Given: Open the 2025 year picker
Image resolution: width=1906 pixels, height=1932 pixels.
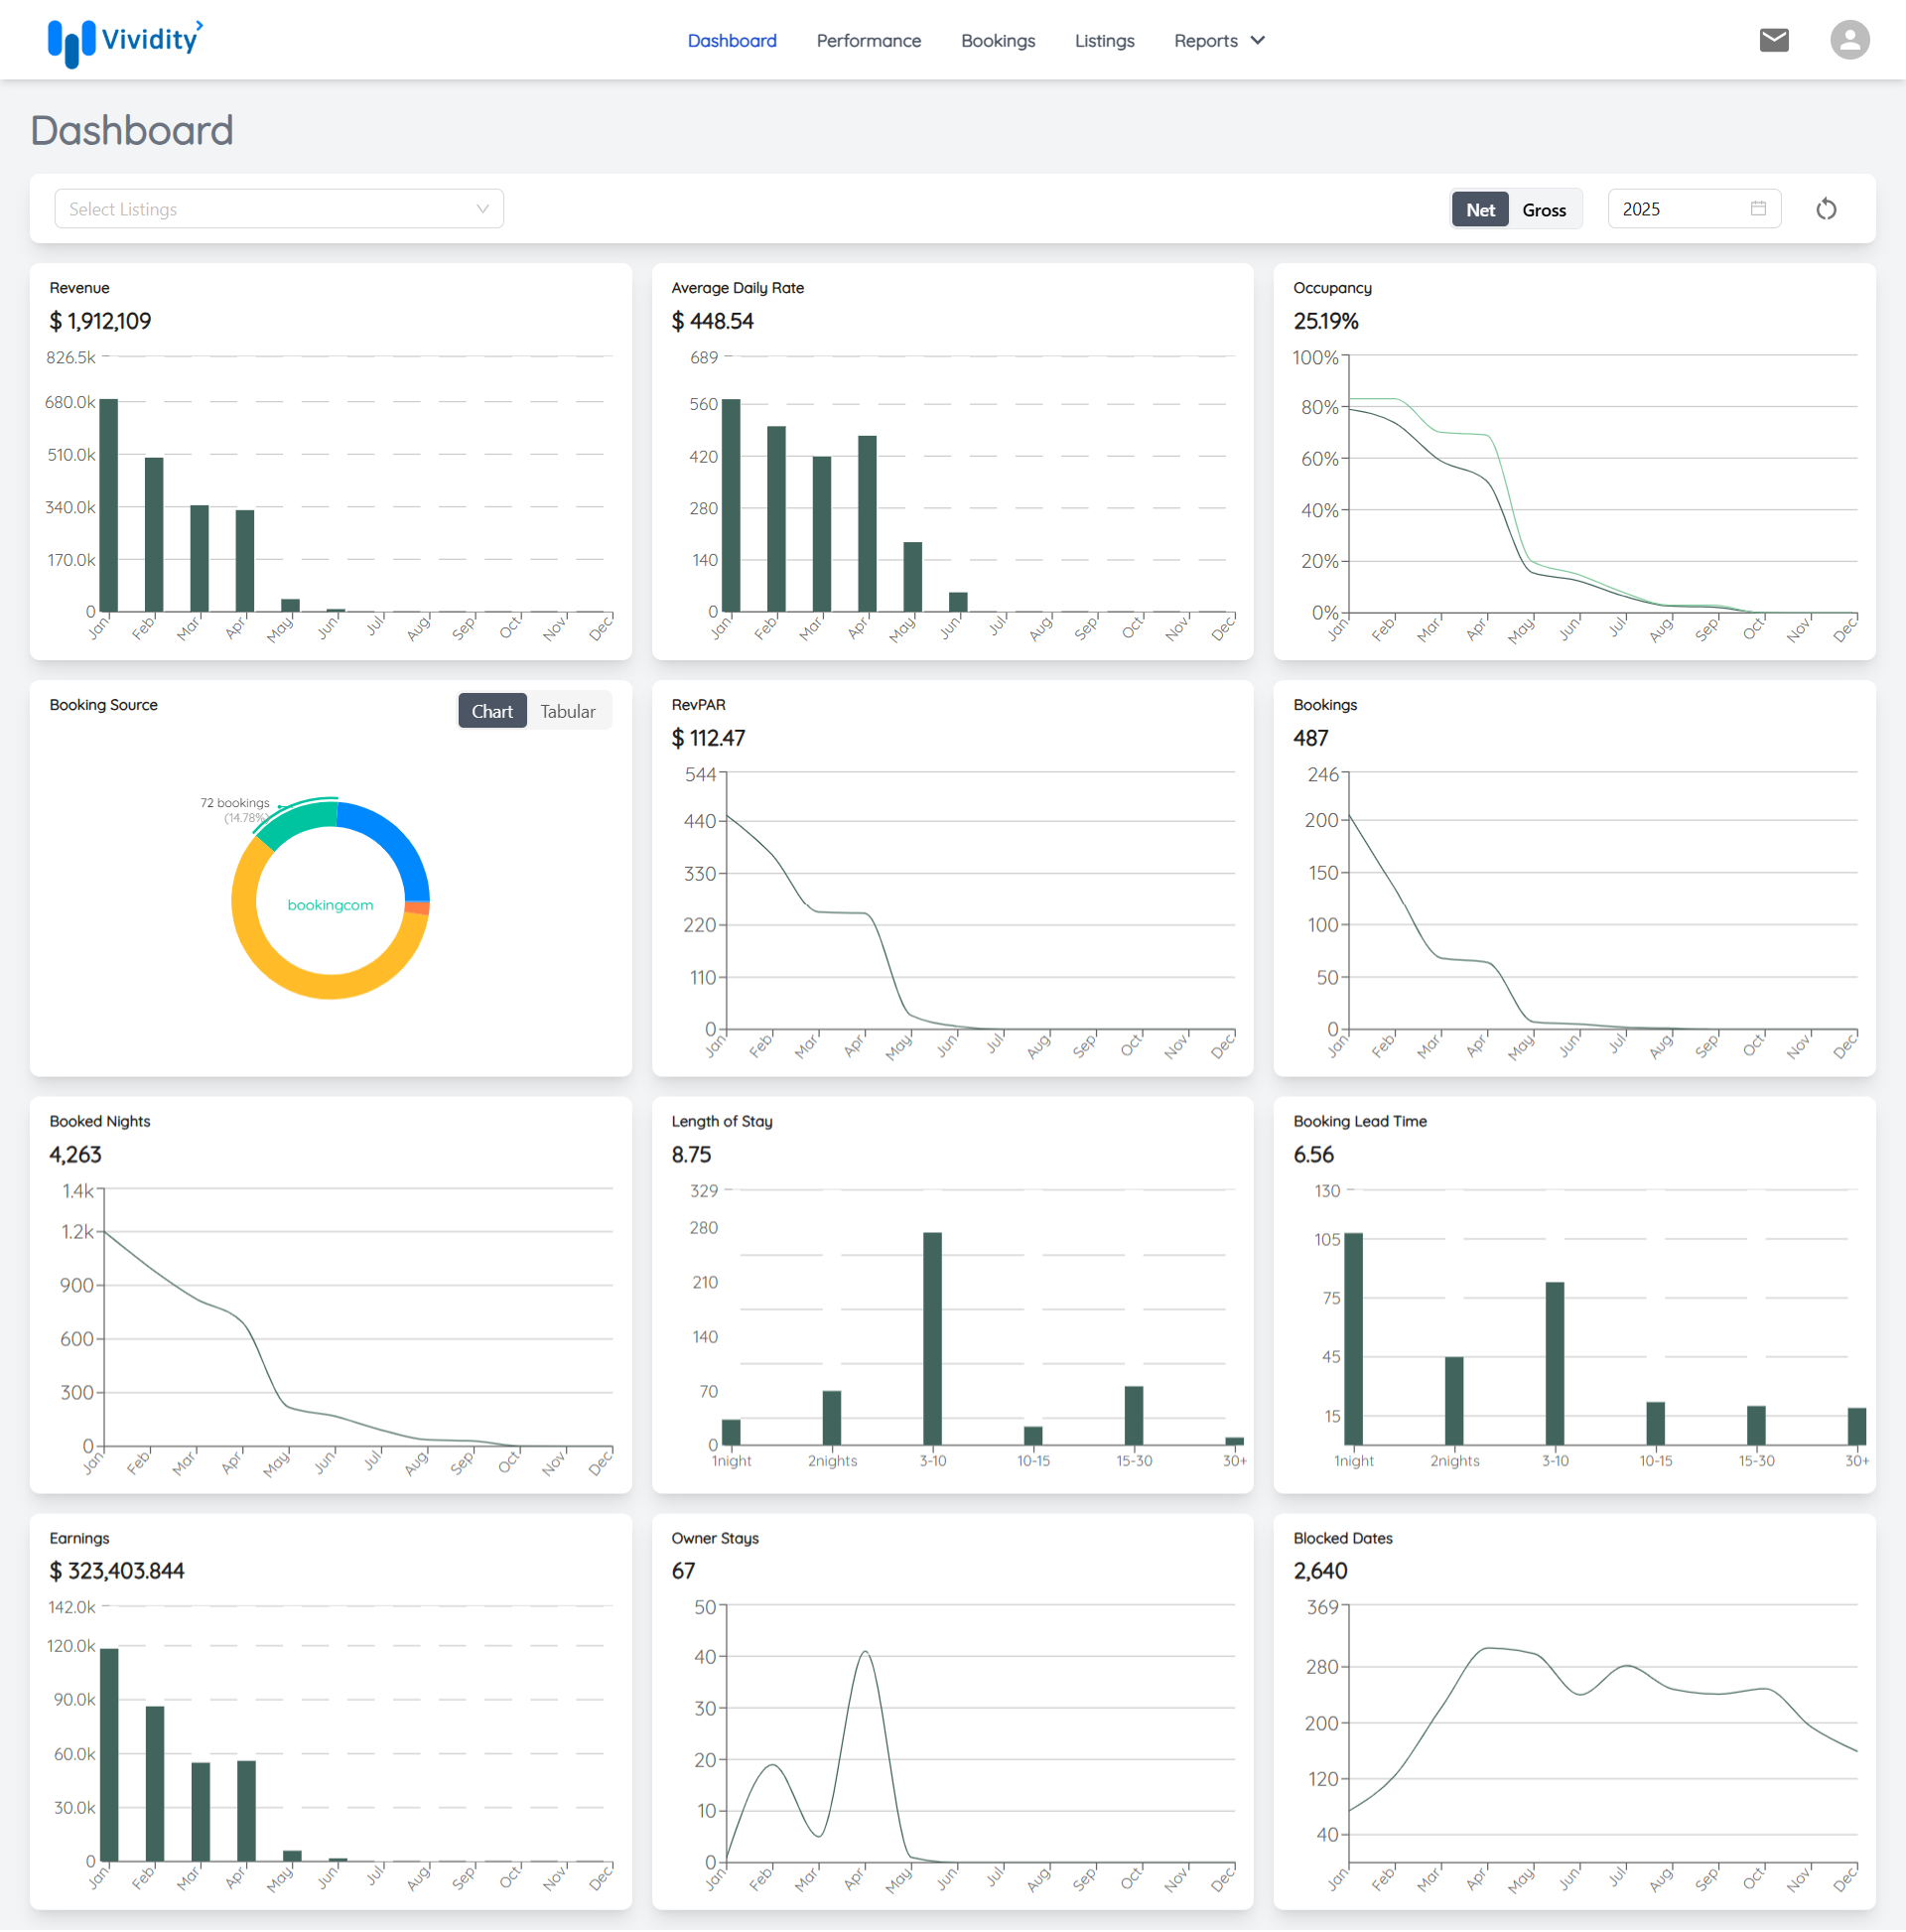Looking at the screenshot, I should [1680, 209].
